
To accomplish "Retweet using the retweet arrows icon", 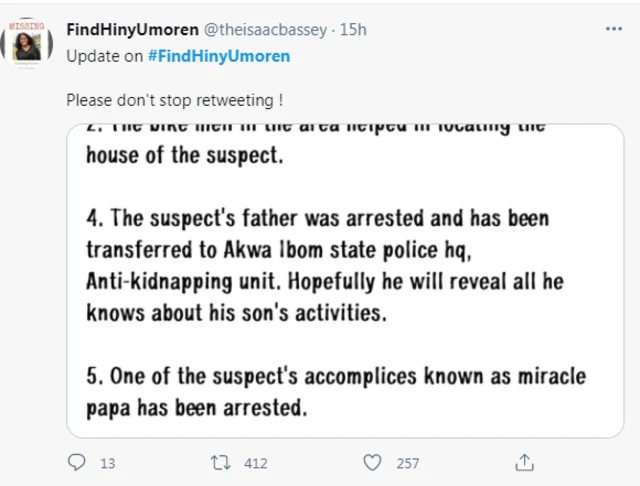I will (221, 462).
